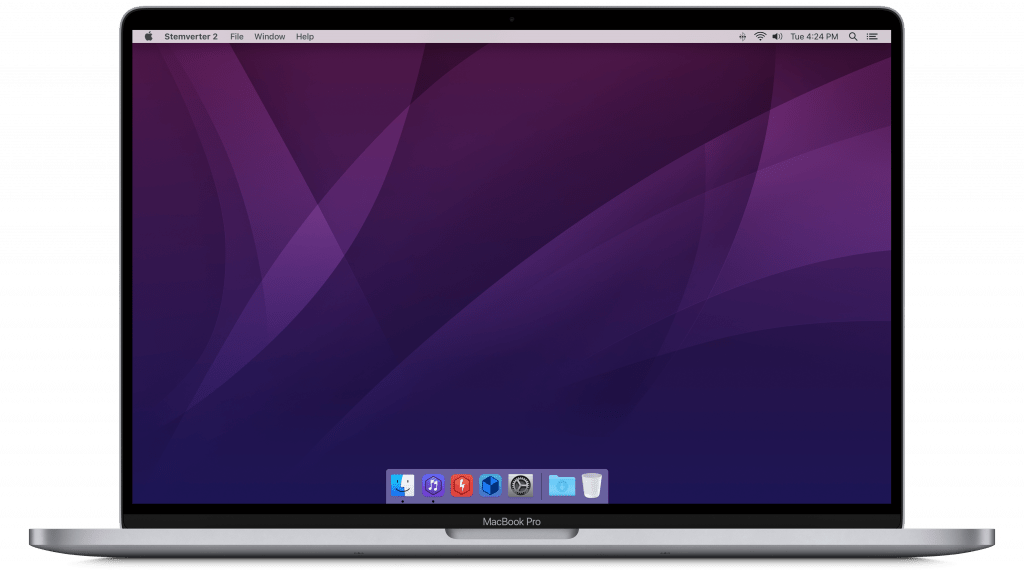Open the Notification Center list icon
Image resolution: width=1024 pixels, height=570 pixels.
tap(872, 37)
